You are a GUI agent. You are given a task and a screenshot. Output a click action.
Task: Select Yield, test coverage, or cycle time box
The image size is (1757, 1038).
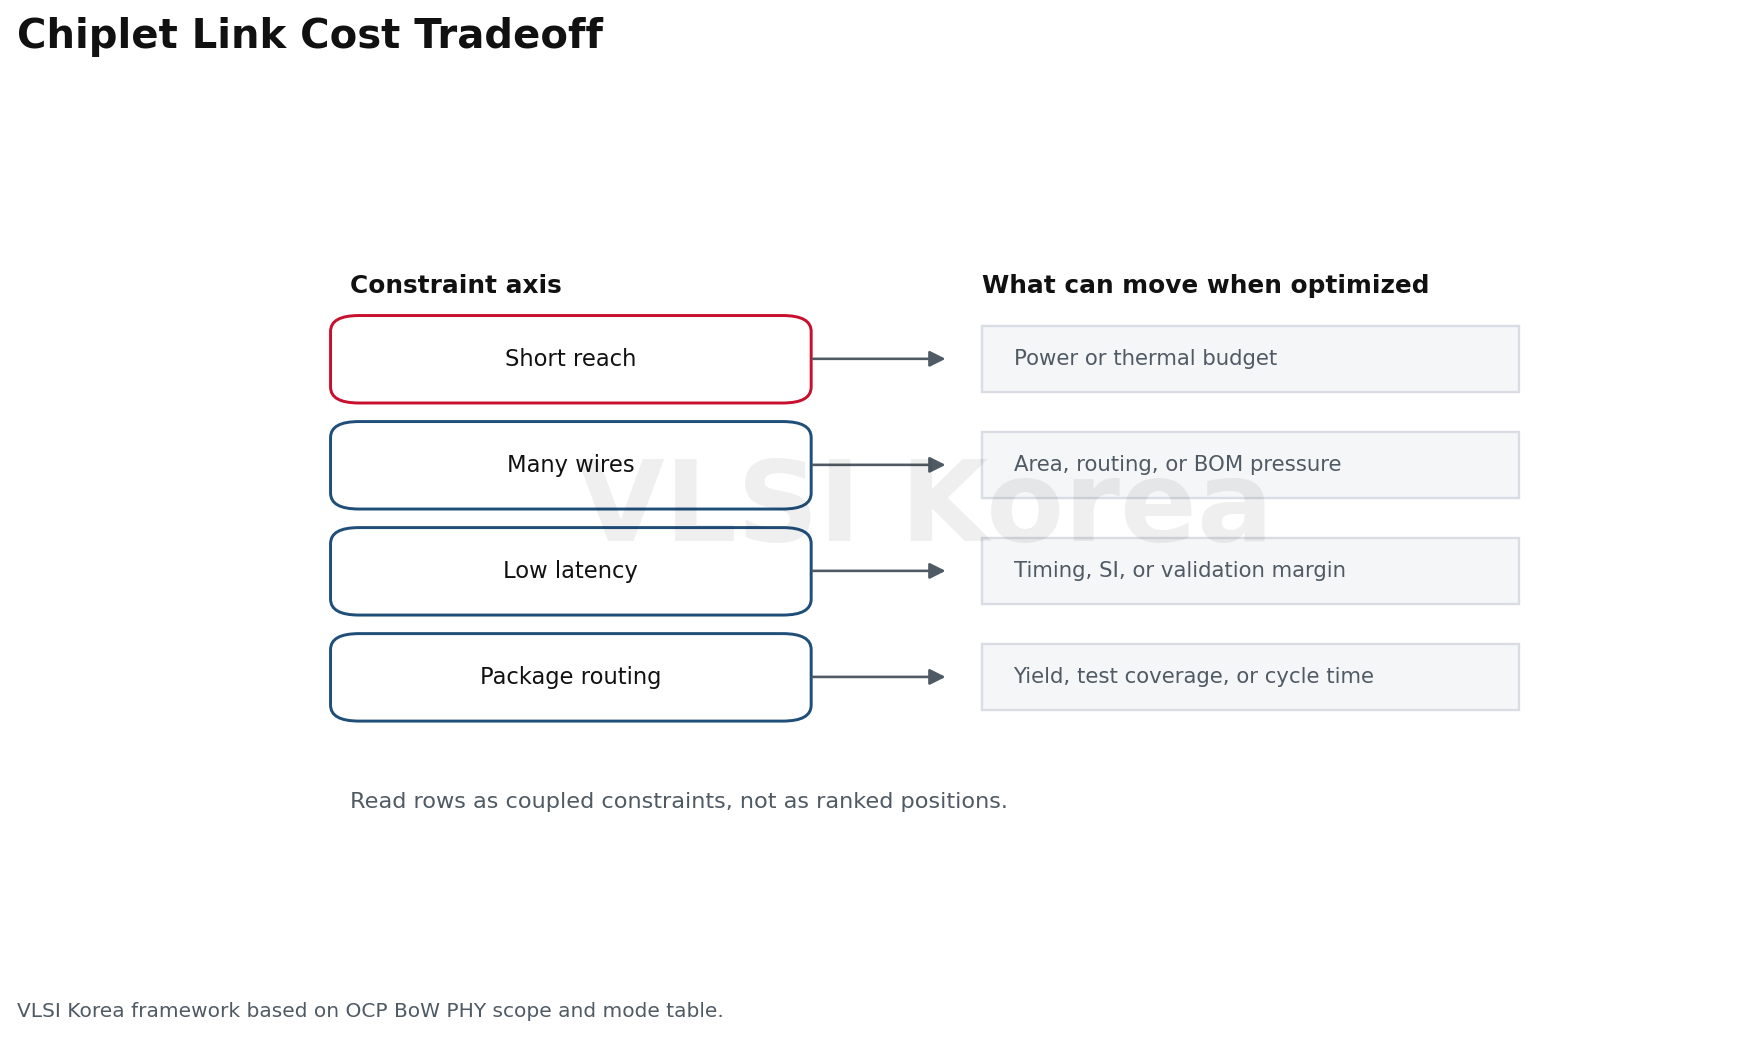click(1250, 677)
